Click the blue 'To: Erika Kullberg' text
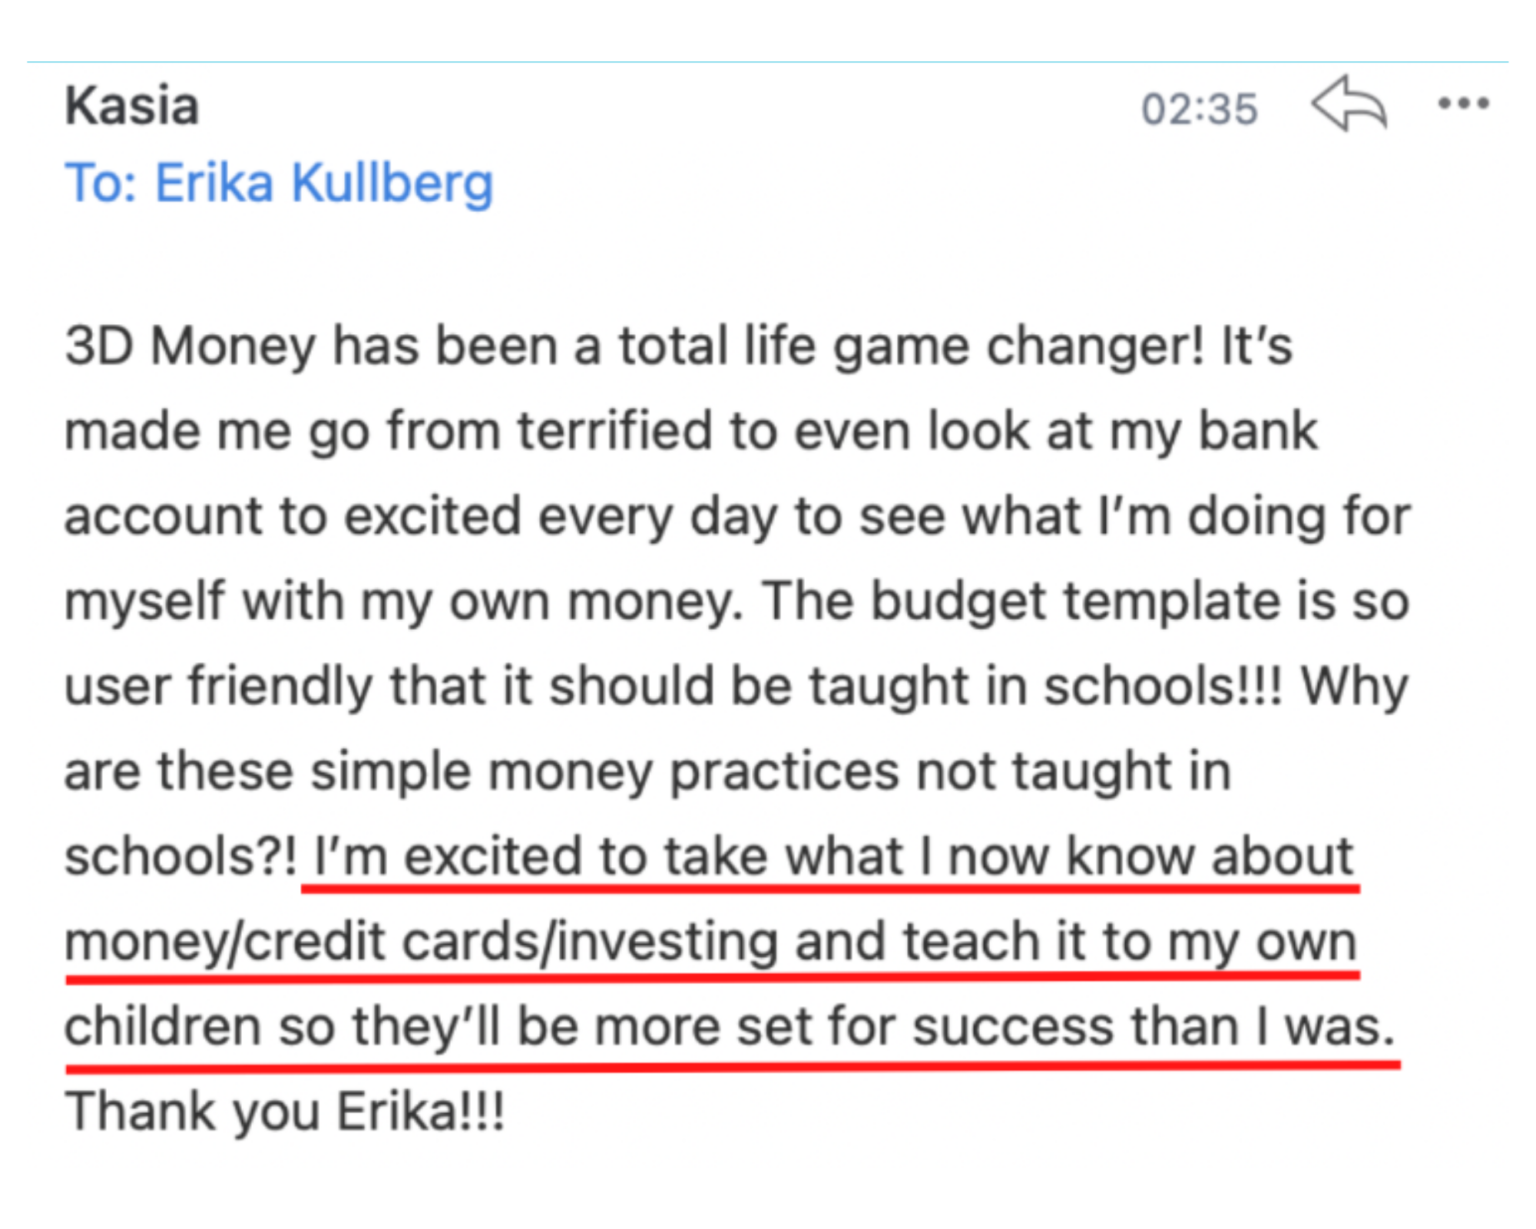1536x1229 pixels. tap(280, 182)
